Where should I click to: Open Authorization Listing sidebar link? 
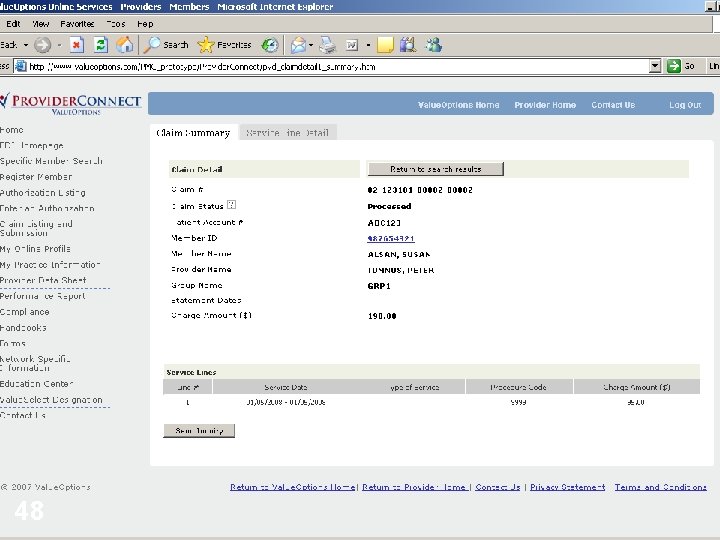pyautogui.click(x=43, y=193)
